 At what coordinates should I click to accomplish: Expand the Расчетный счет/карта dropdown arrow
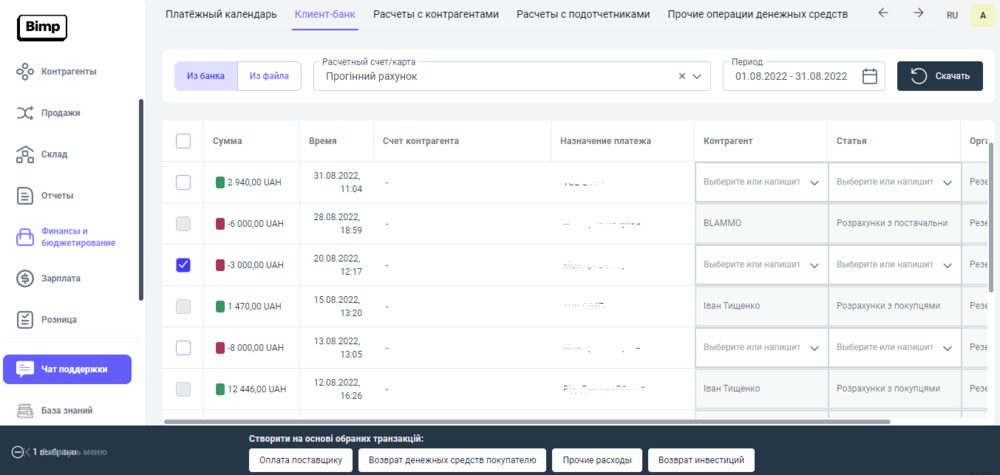[698, 76]
